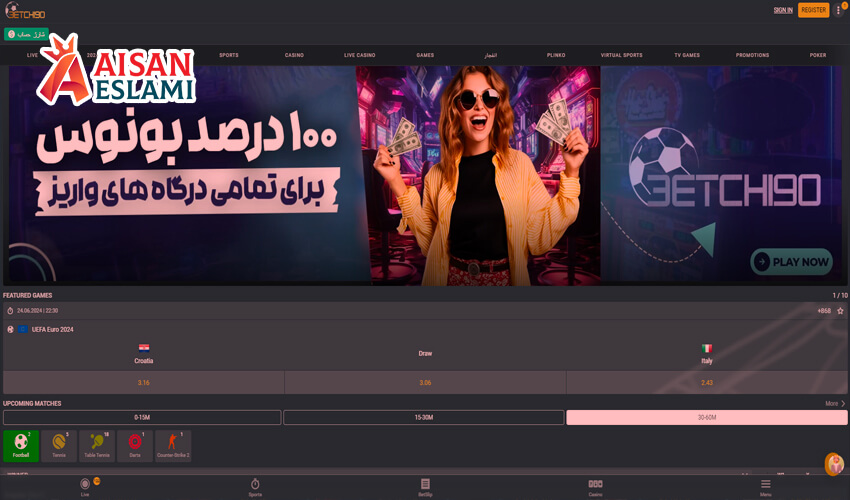The width and height of the screenshot is (850, 500).
Task: Open the SPORTS navigation tab
Action: click(229, 55)
